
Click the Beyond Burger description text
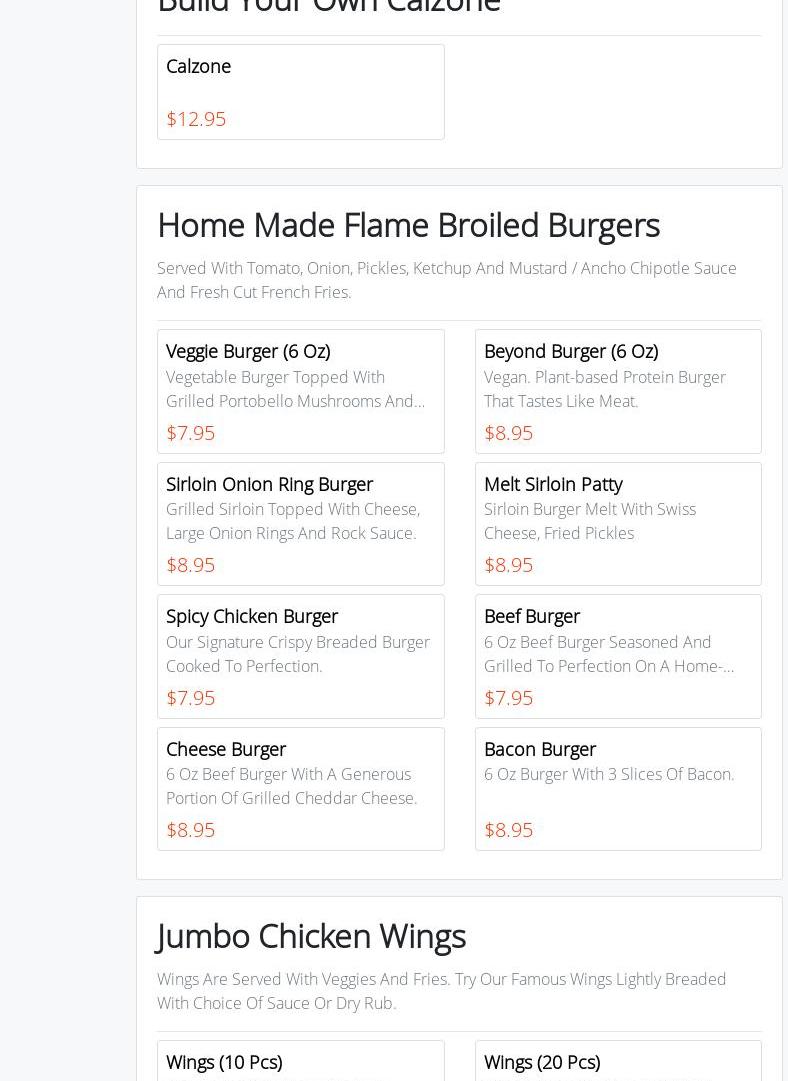point(604,389)
